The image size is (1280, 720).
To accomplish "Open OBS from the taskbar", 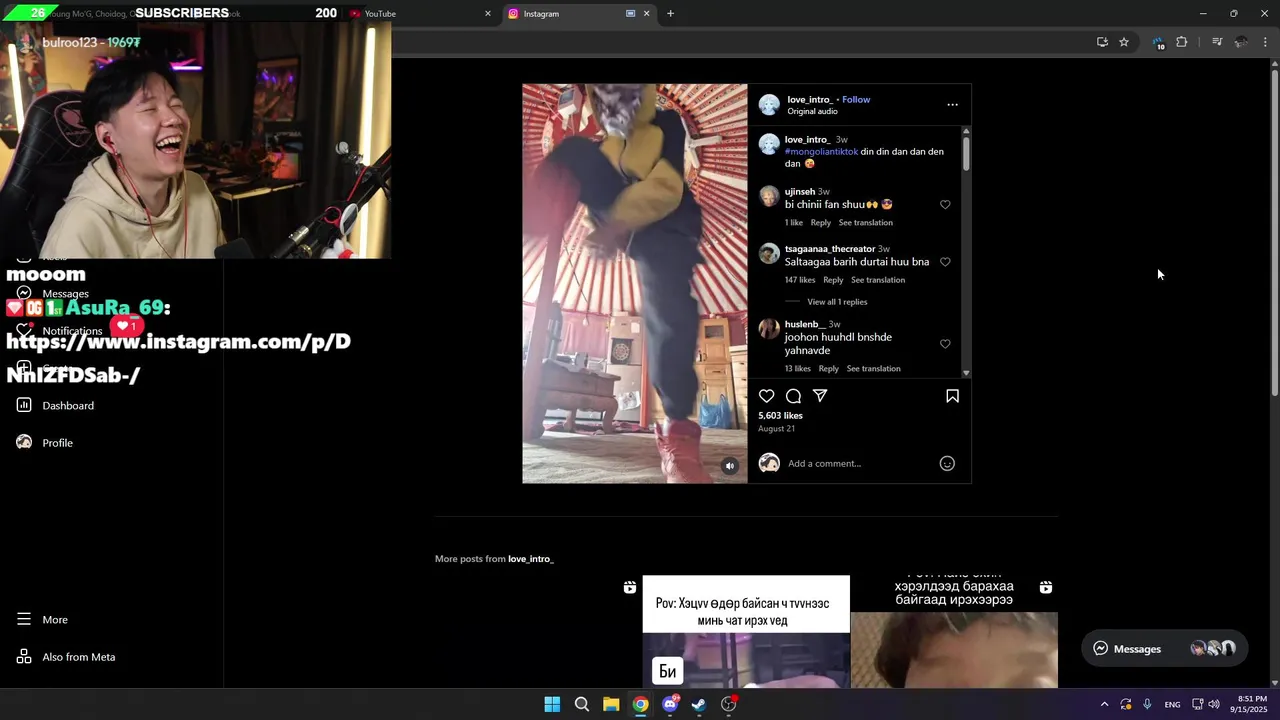I will tap(729, 704).
